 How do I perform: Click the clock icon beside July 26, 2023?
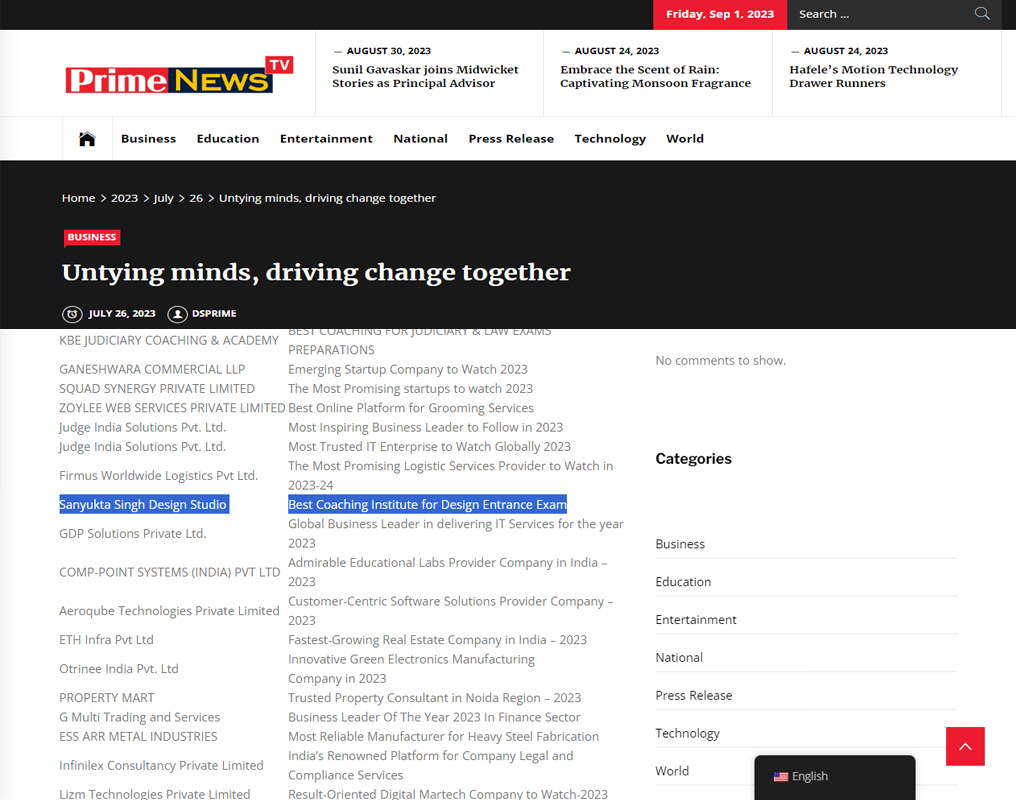click(x=72, y=314)
